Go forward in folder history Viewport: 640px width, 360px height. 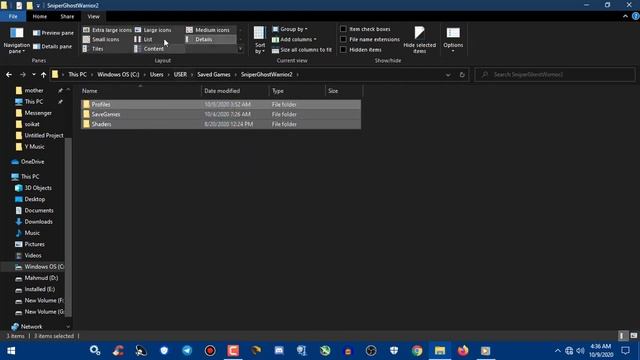22,75
